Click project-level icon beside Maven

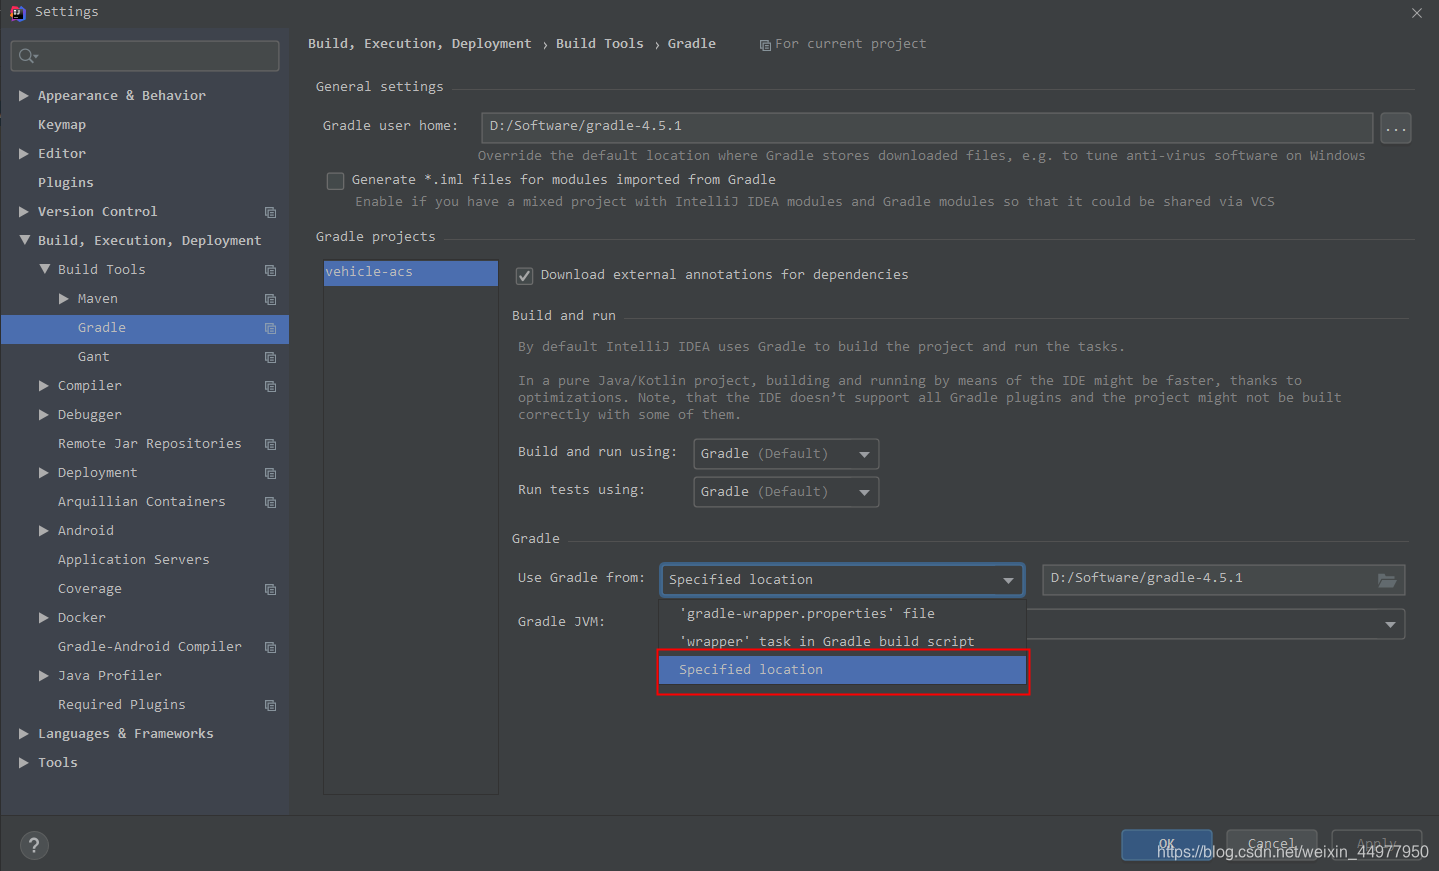tap(270, 299)
